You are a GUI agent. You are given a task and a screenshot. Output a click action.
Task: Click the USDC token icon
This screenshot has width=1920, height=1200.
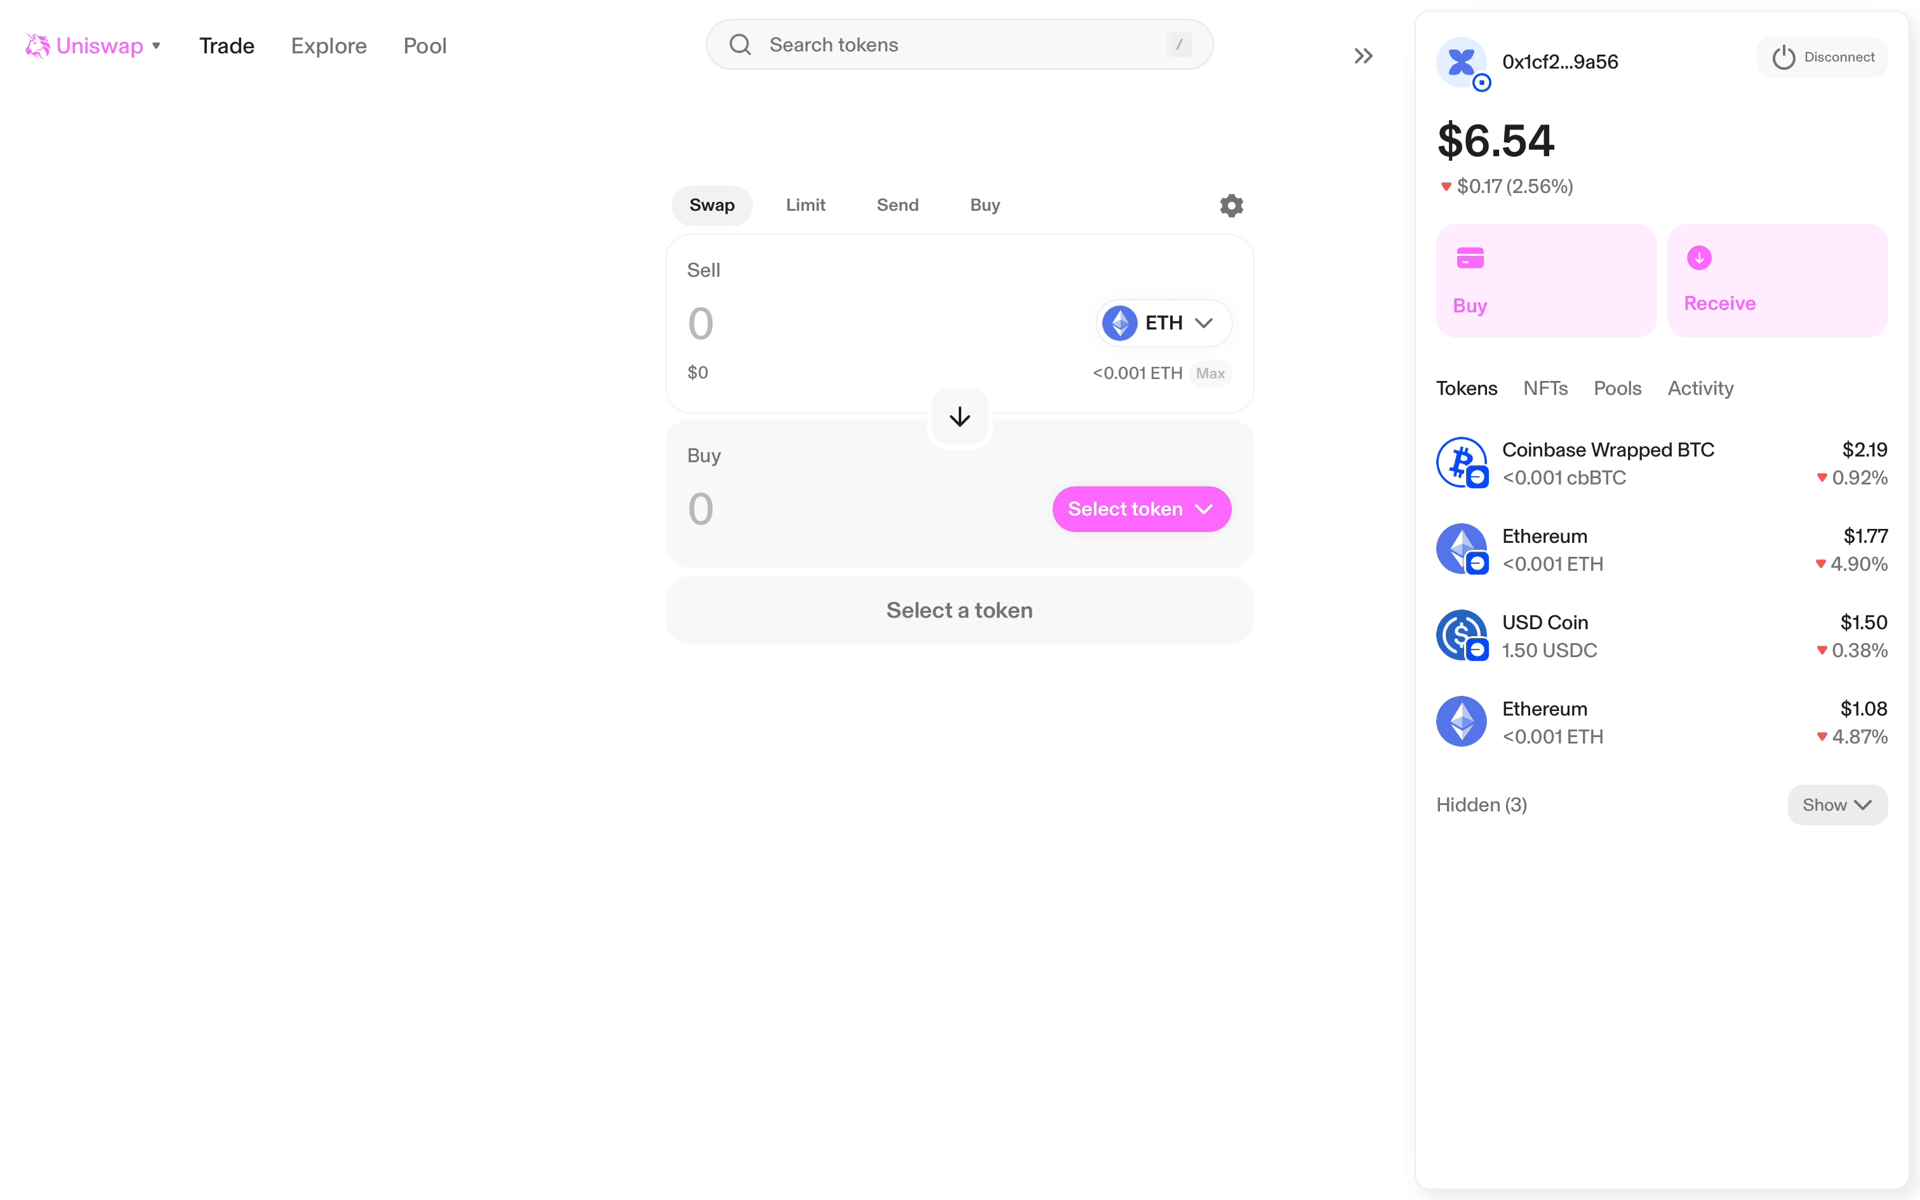1462,636
